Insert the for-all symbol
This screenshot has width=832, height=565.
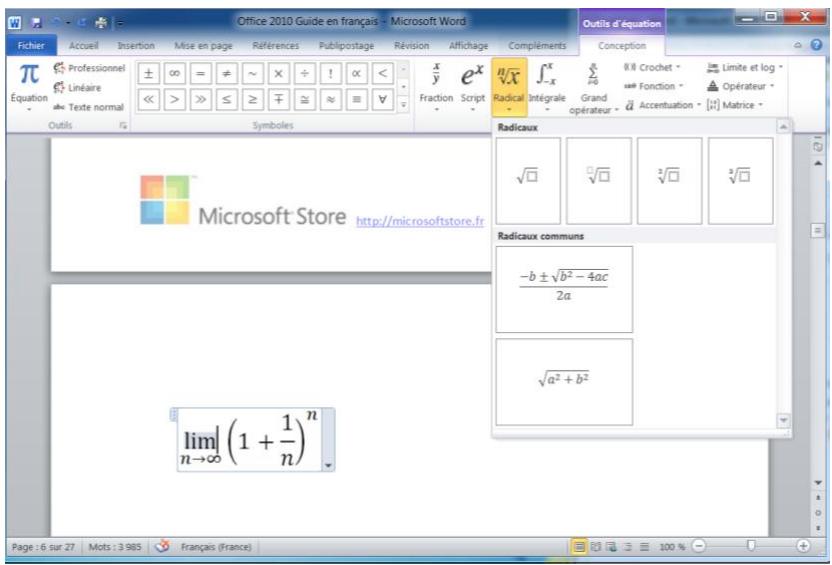click(x=383, y=99)
